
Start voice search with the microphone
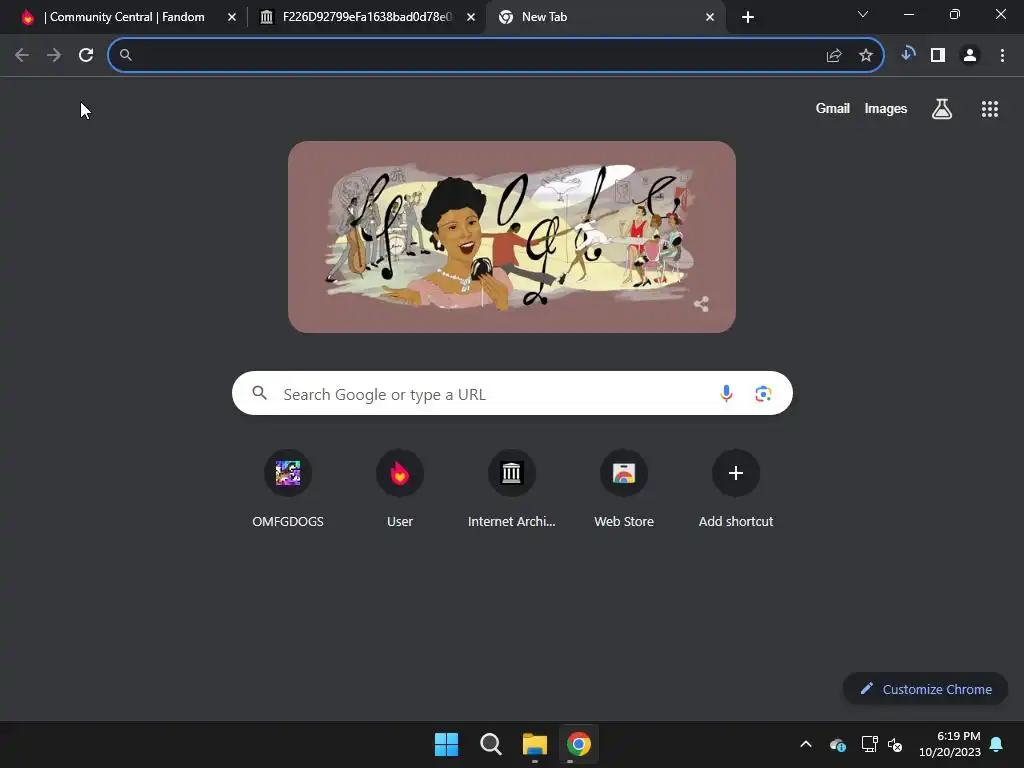click(x=726, y=393)
